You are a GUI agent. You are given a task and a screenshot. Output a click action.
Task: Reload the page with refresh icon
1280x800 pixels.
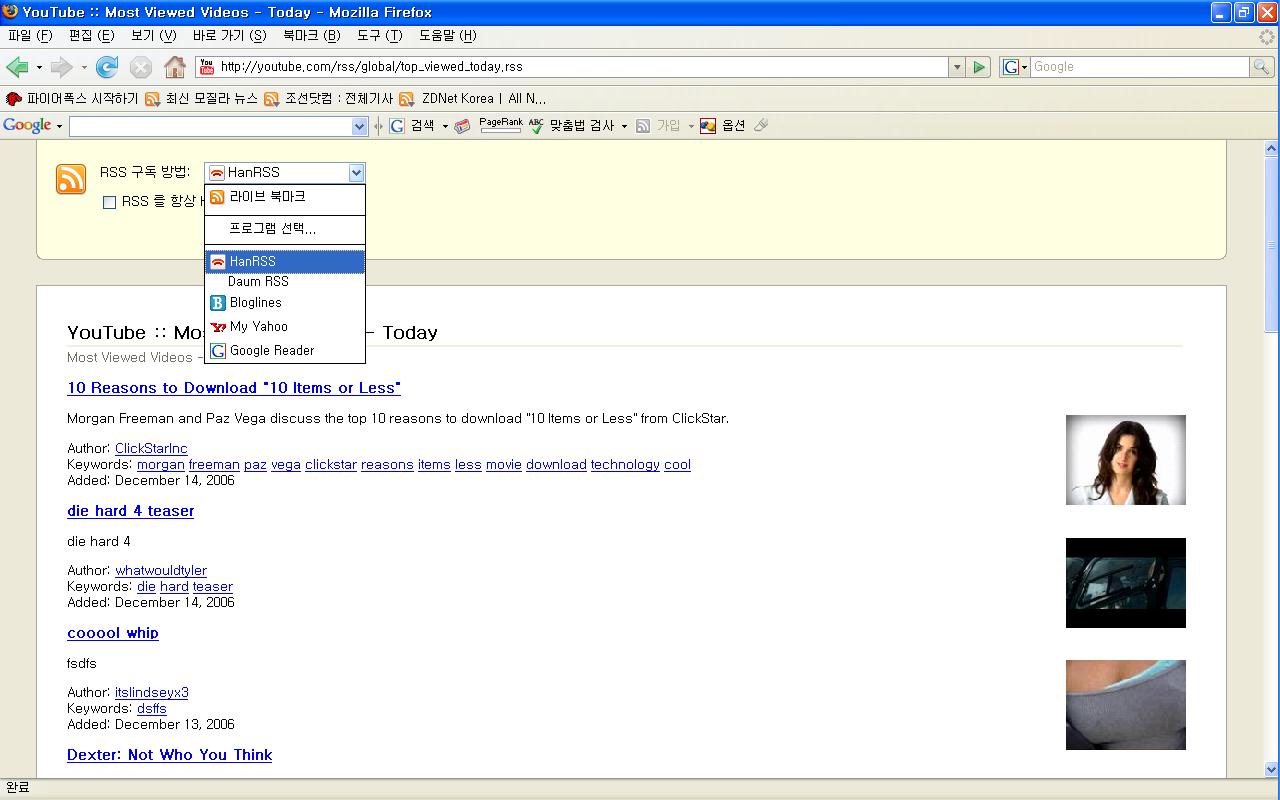[107, 67]
